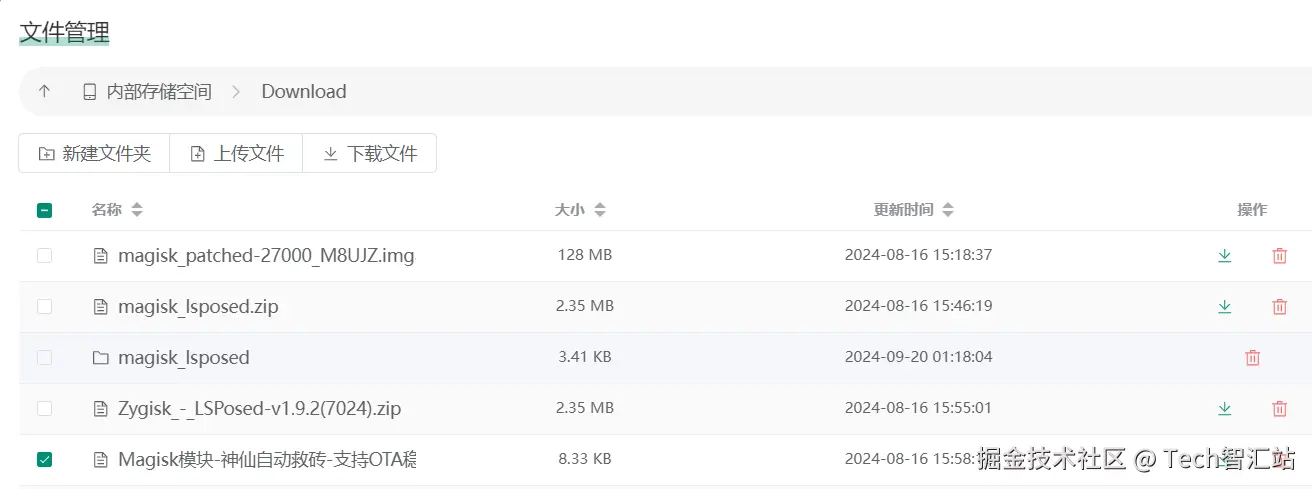The image size is (1312, 489).
Task: Click the 上传文件 button
Action: click(x=236, y=154)
